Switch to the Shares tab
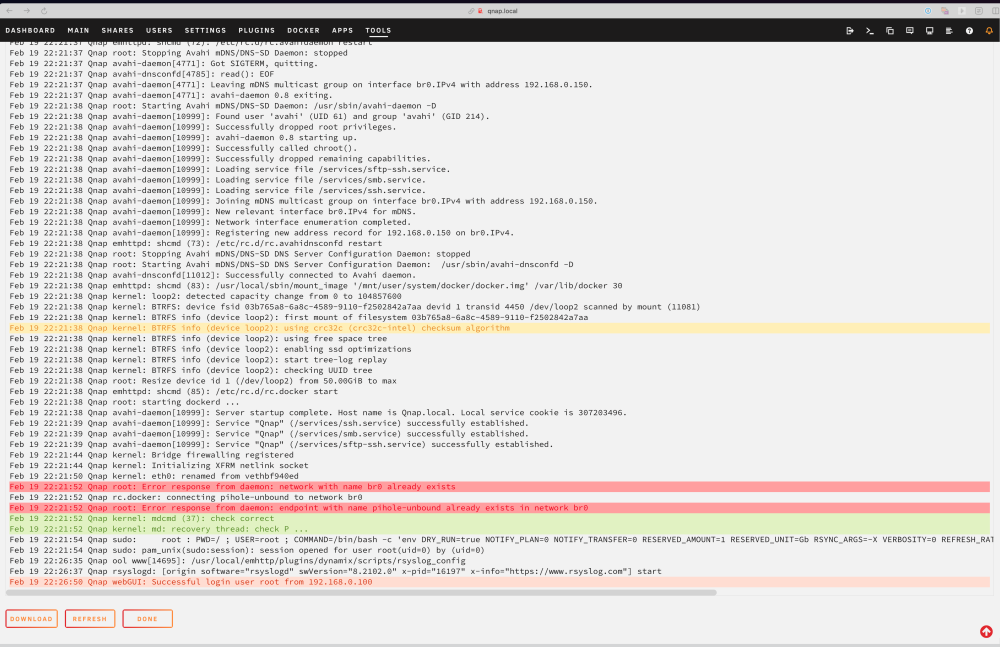Image resolution: width=1000 pixels, height=647 pixels. (117, 31)
